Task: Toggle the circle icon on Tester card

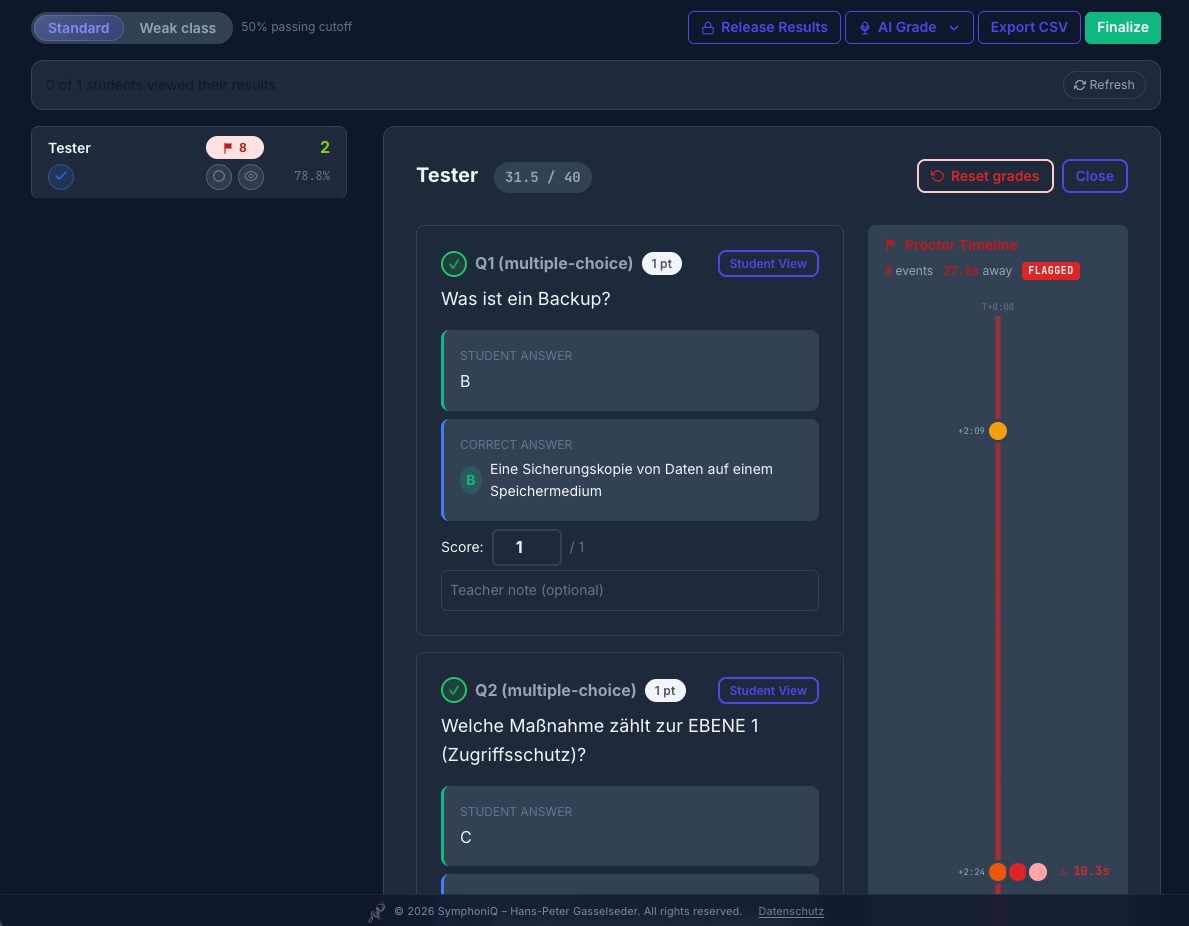Action: 218,176
